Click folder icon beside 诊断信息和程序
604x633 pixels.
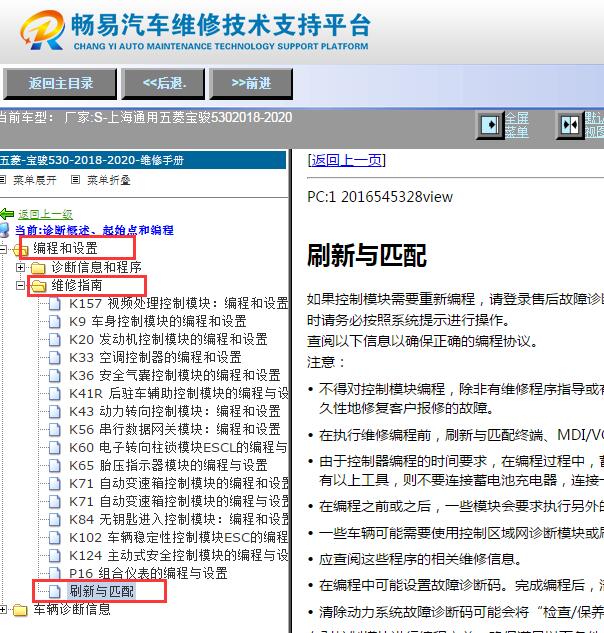coord(38,268)
